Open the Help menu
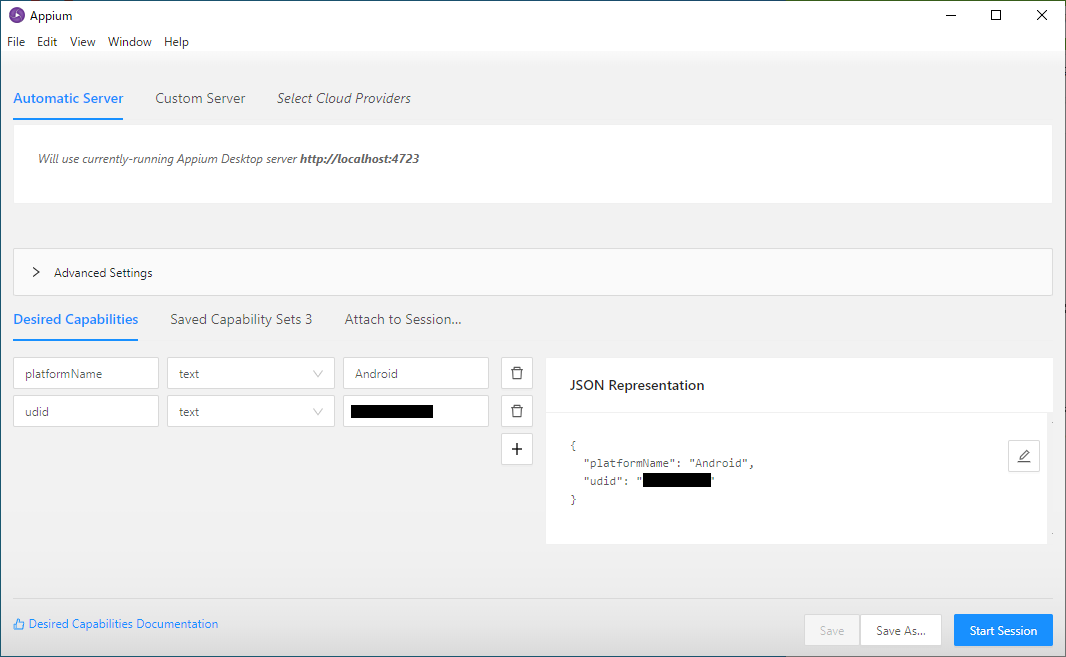 coord(176,42)
